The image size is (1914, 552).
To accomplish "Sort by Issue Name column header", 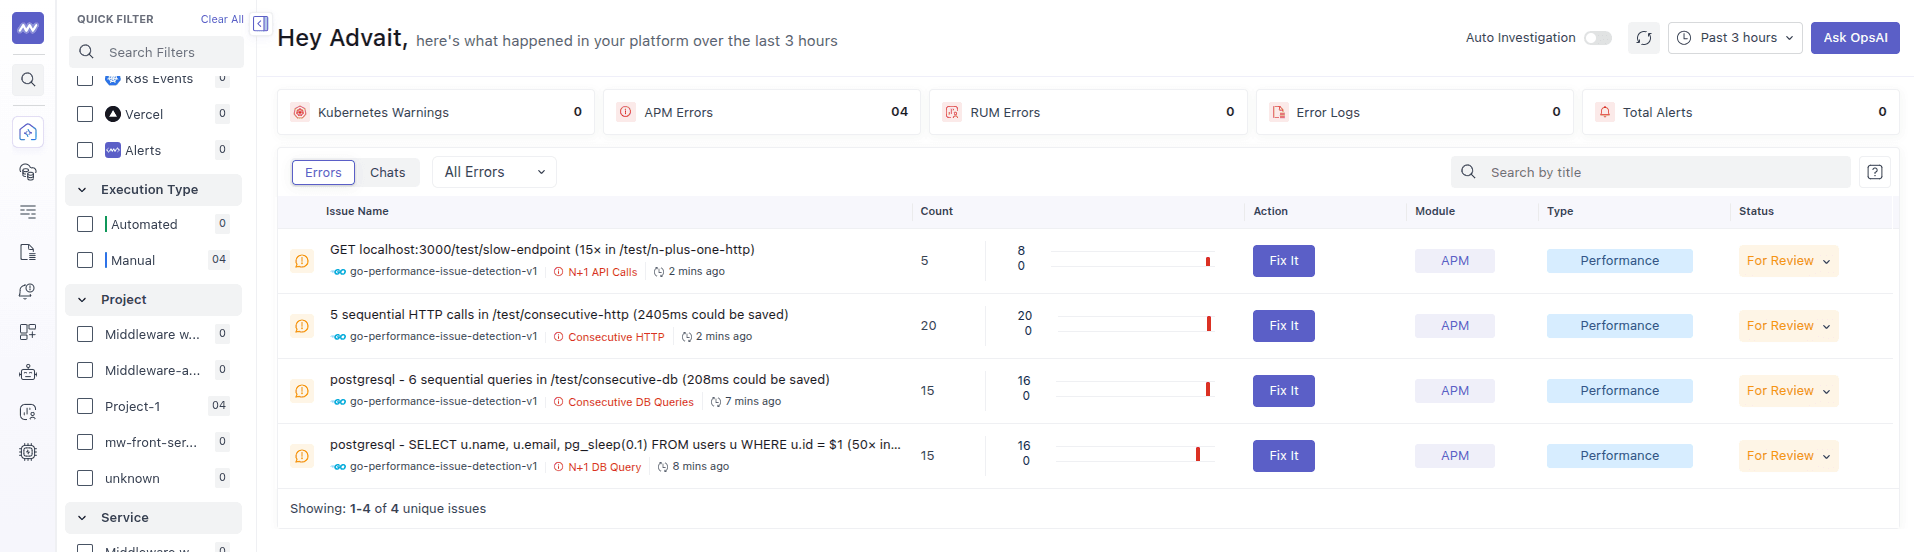I will coord(357,211).
